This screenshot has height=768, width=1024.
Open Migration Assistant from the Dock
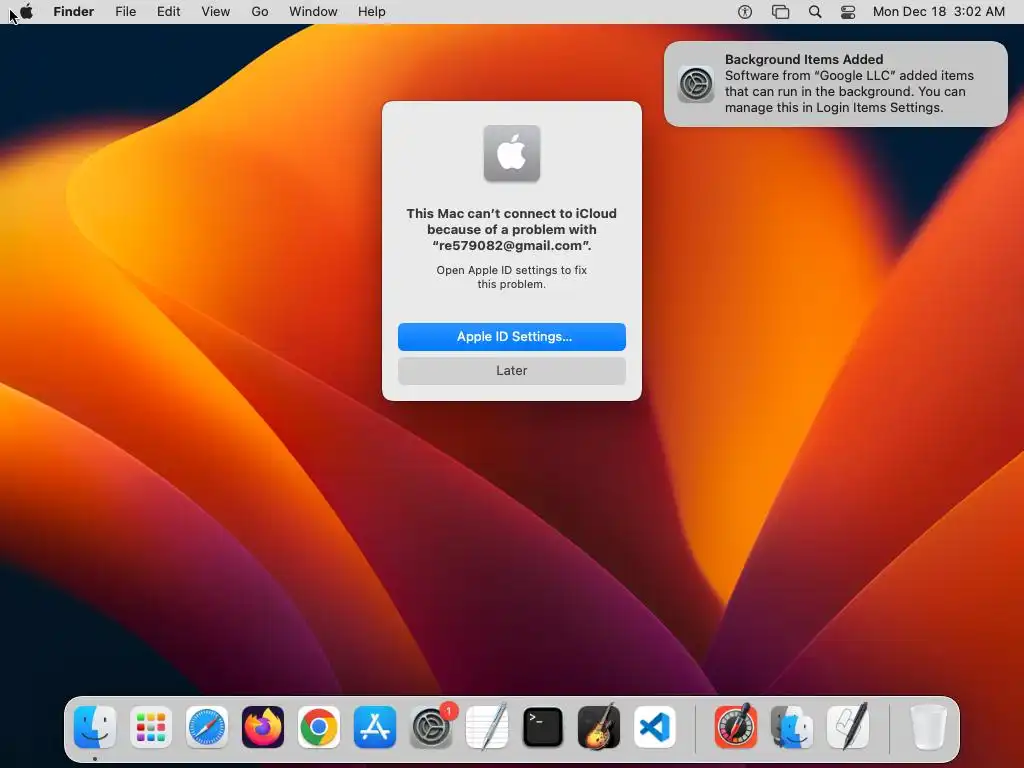(x=792, y=727)
